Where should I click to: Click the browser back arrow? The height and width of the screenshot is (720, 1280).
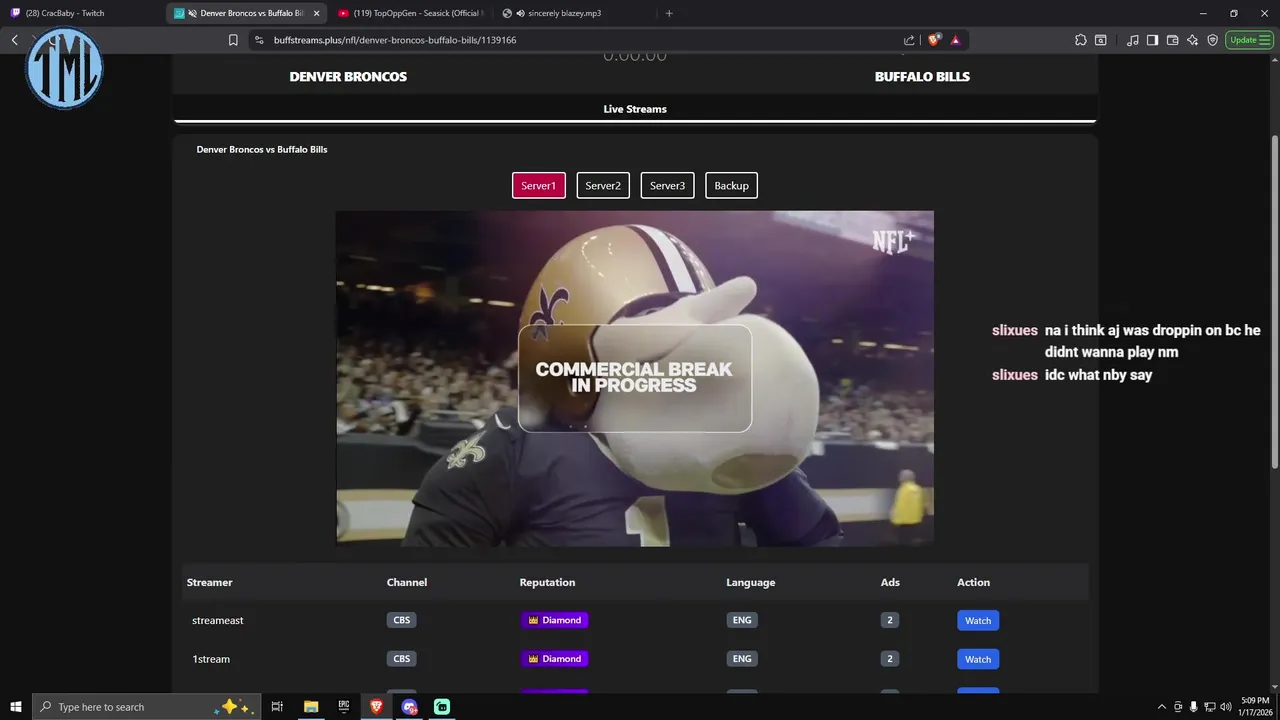[14, 40]
